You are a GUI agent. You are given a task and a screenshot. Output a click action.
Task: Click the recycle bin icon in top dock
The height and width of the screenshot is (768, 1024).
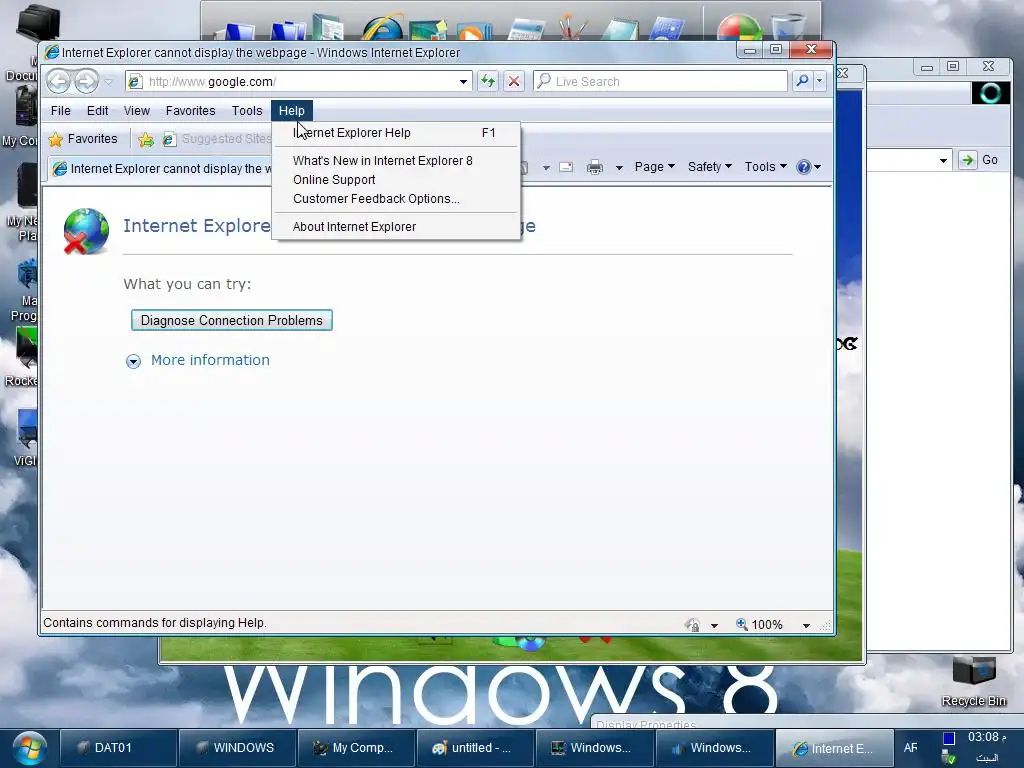tap(789, 27)
